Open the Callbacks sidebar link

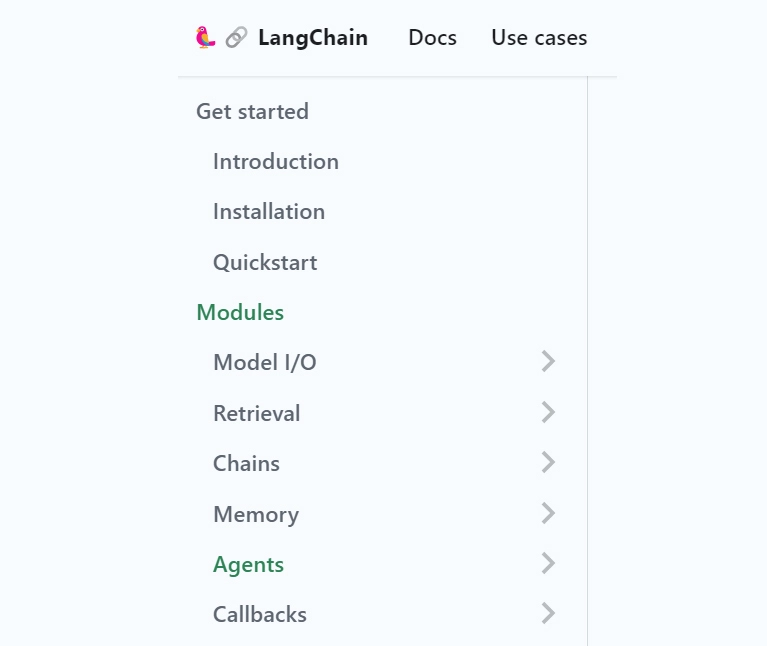click(x=259, y=614)
